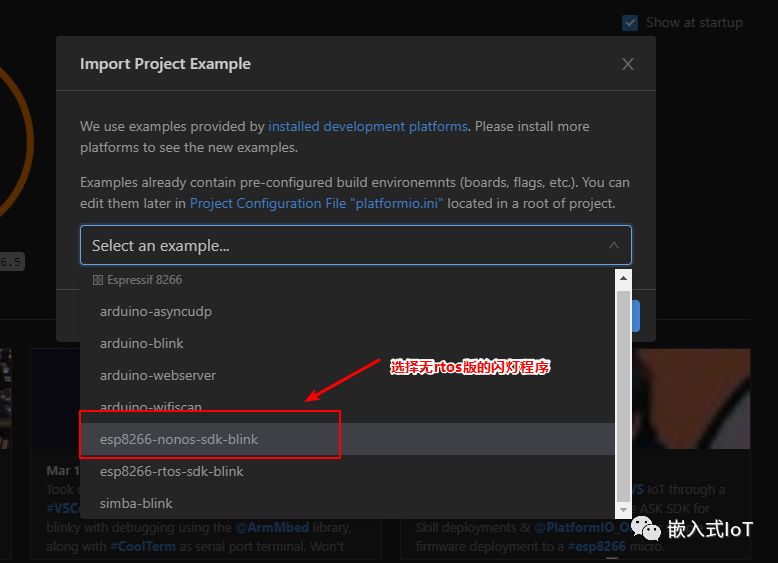
Task: Toggle the Show at startup checkbox
Action: tap(630, 22)
